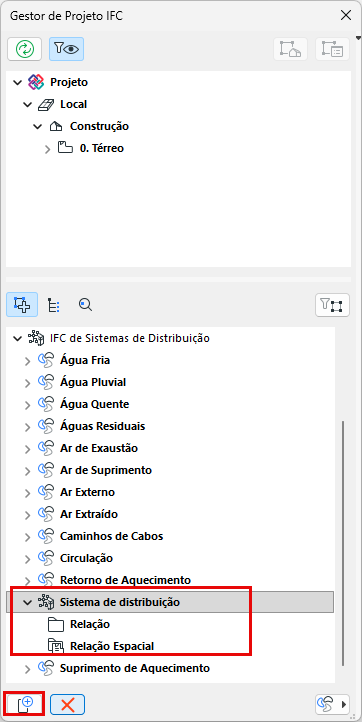
Task: Expand the 0. Térreo story node
Action: click(47, 149)
